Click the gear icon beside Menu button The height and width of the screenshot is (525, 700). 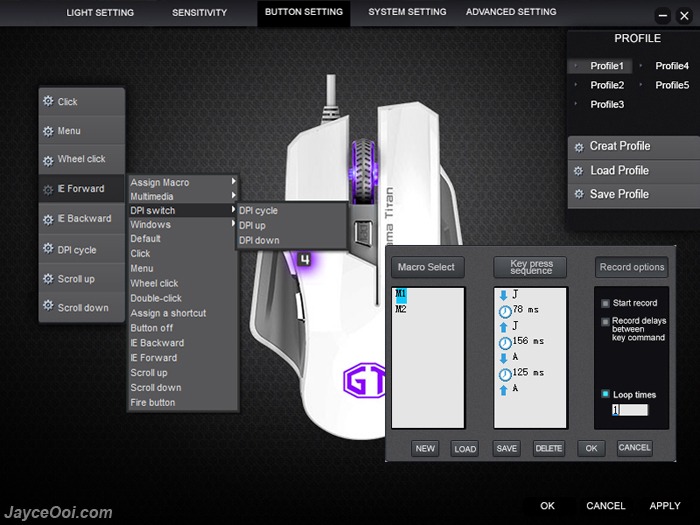pyautogui.click(x=48, y=131)
